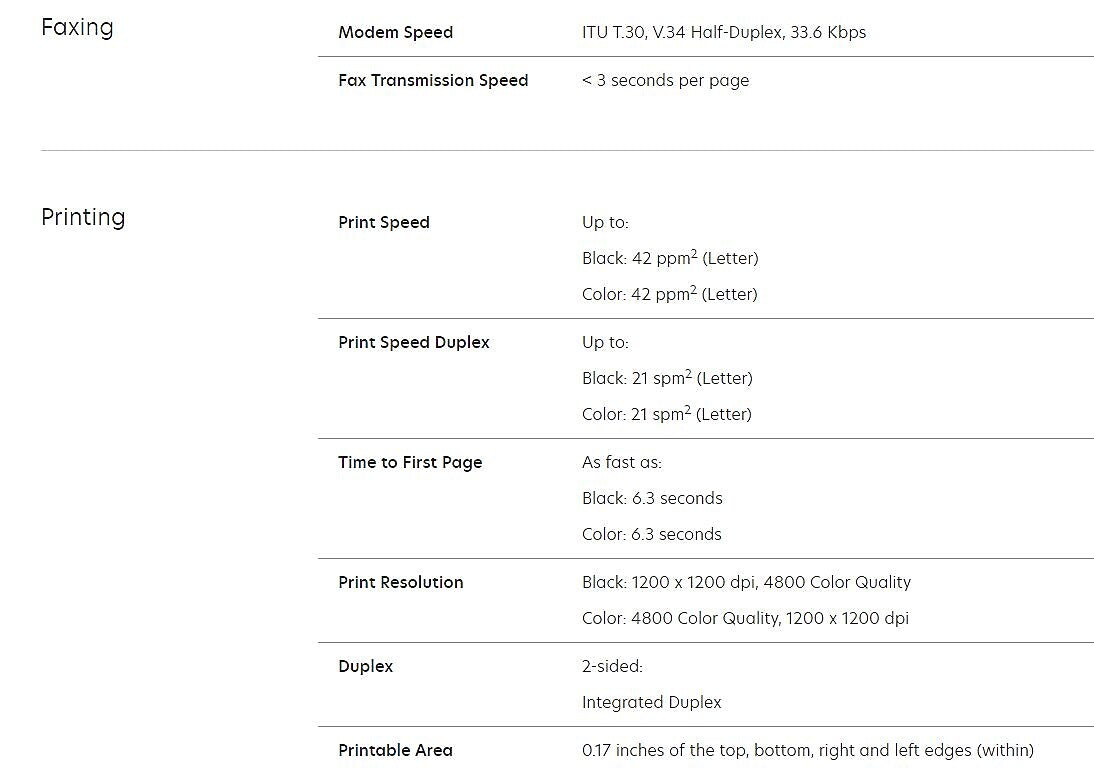
Task: Click the Faxing section heading
Action: [x=77, y=27]
